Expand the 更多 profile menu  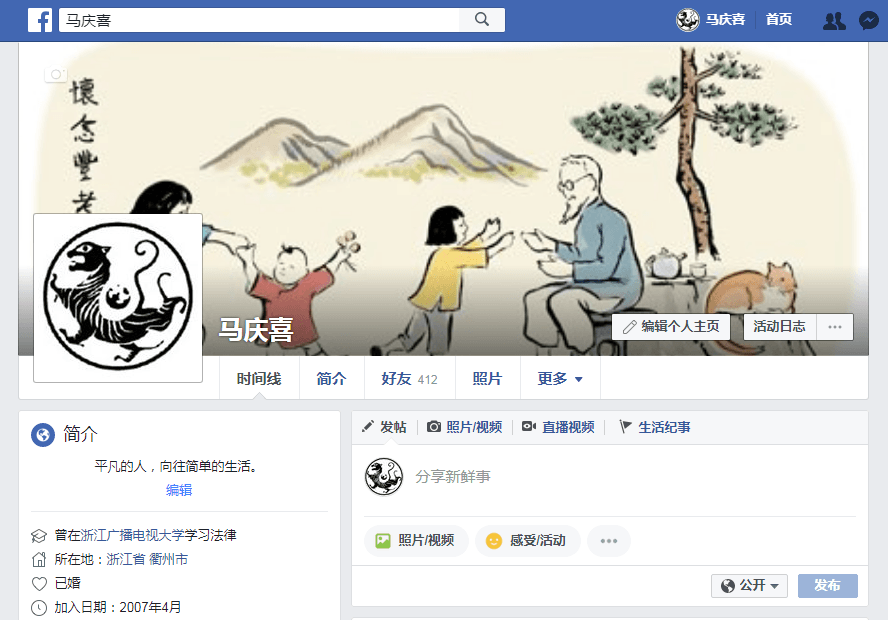560,378
